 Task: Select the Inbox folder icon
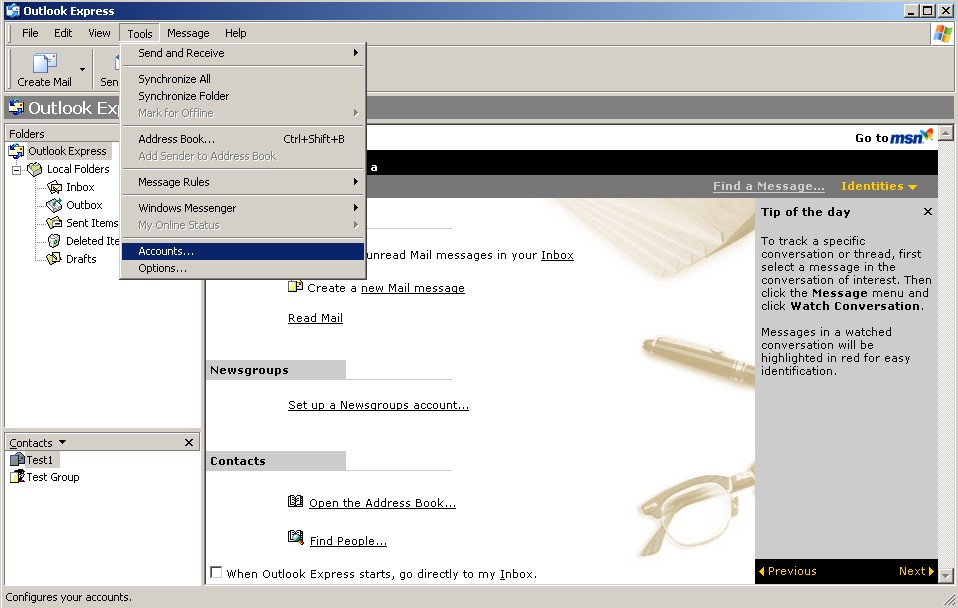(56, 187)
